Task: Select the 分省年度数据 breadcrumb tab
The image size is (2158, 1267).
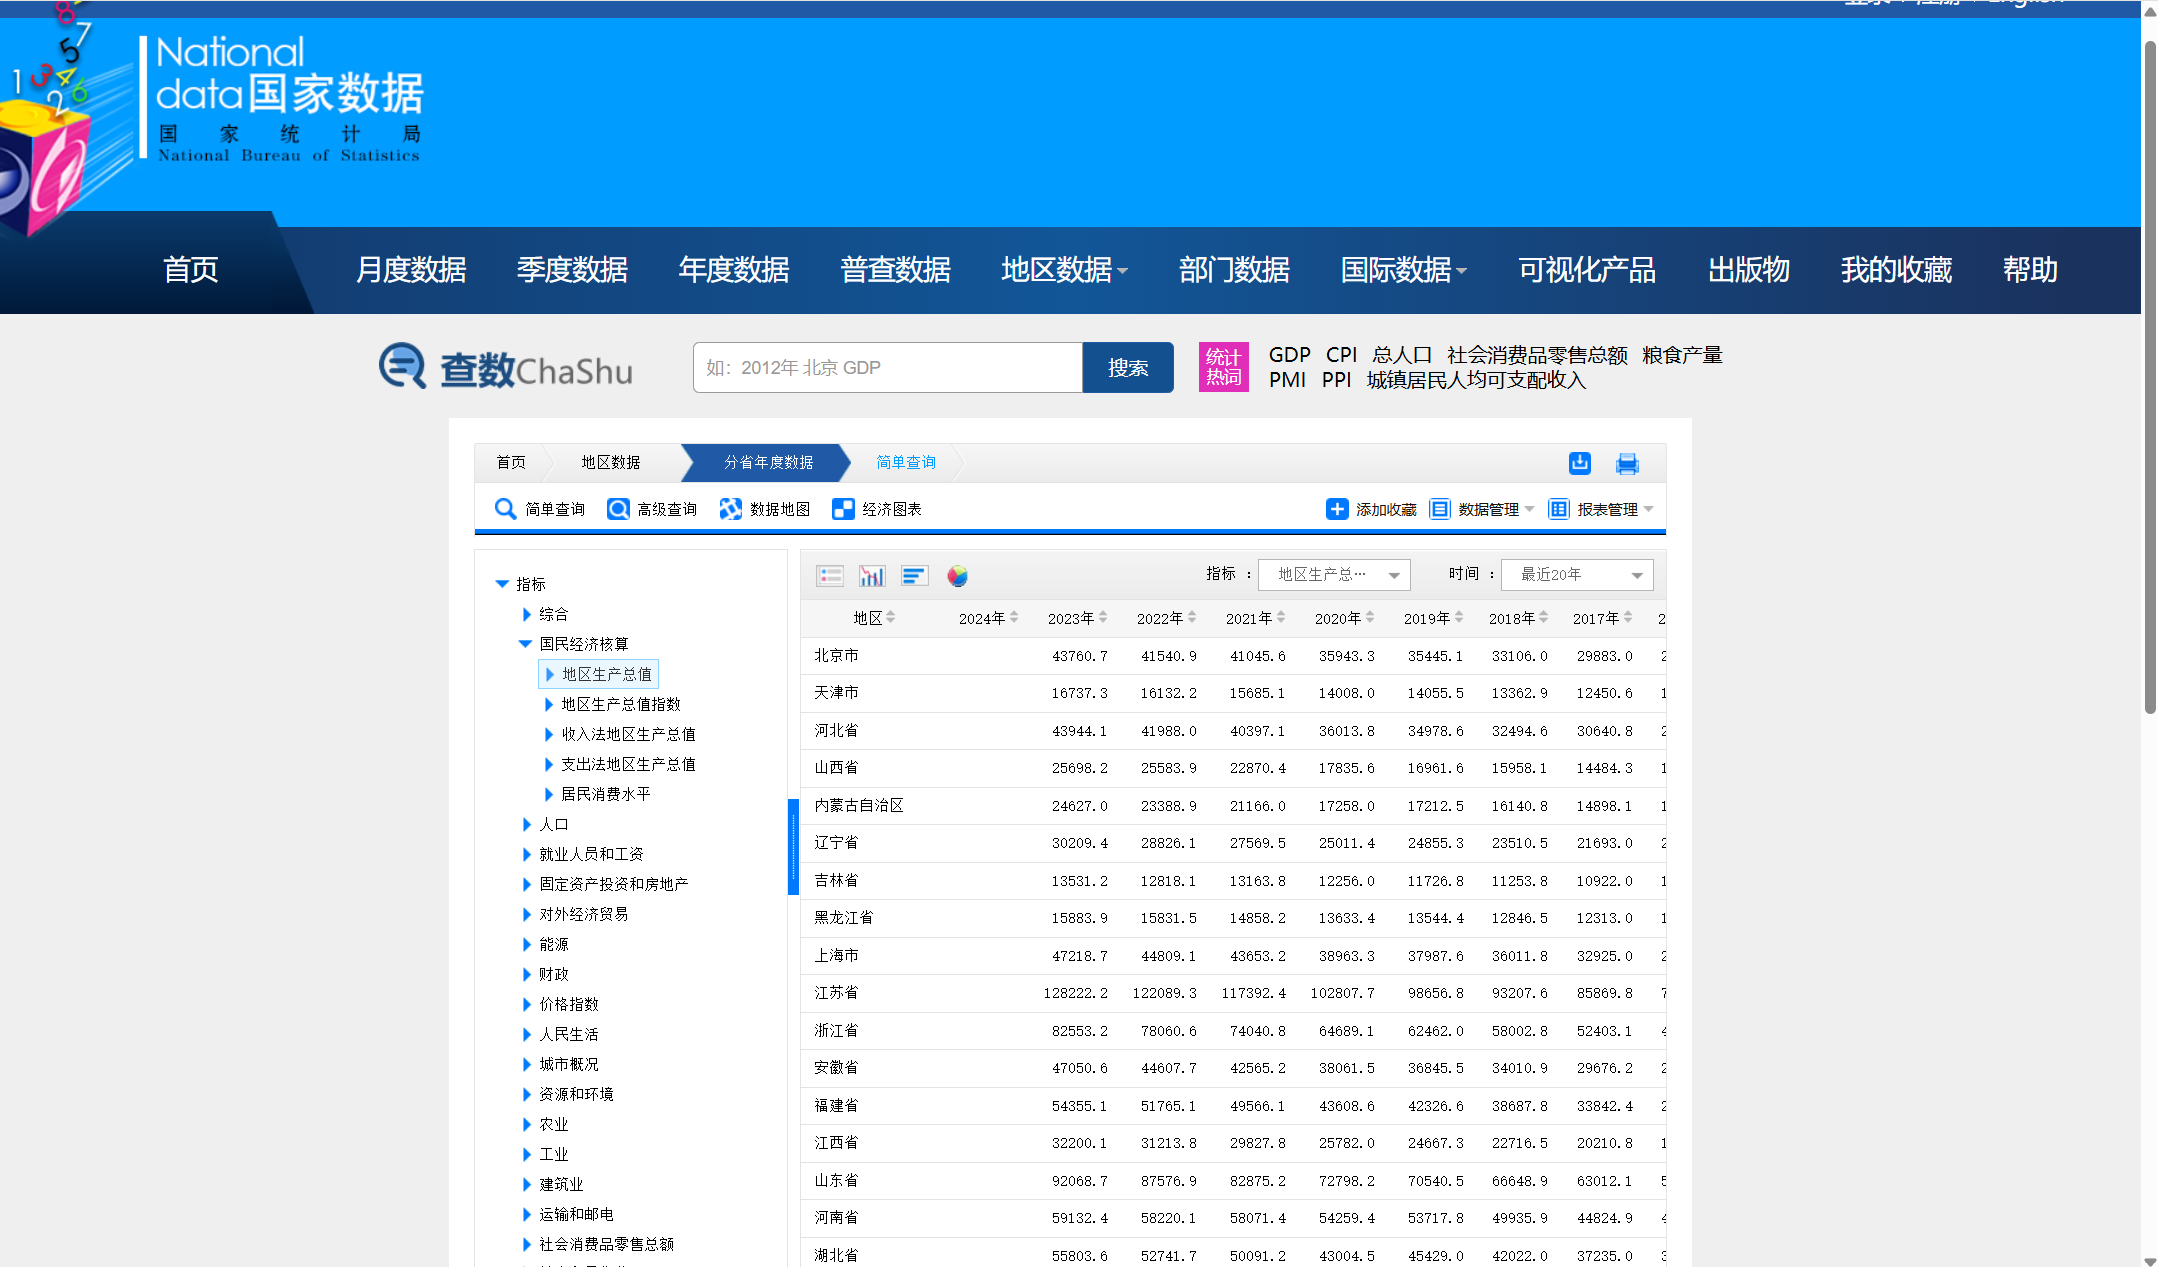Action: tap(768, 463)
